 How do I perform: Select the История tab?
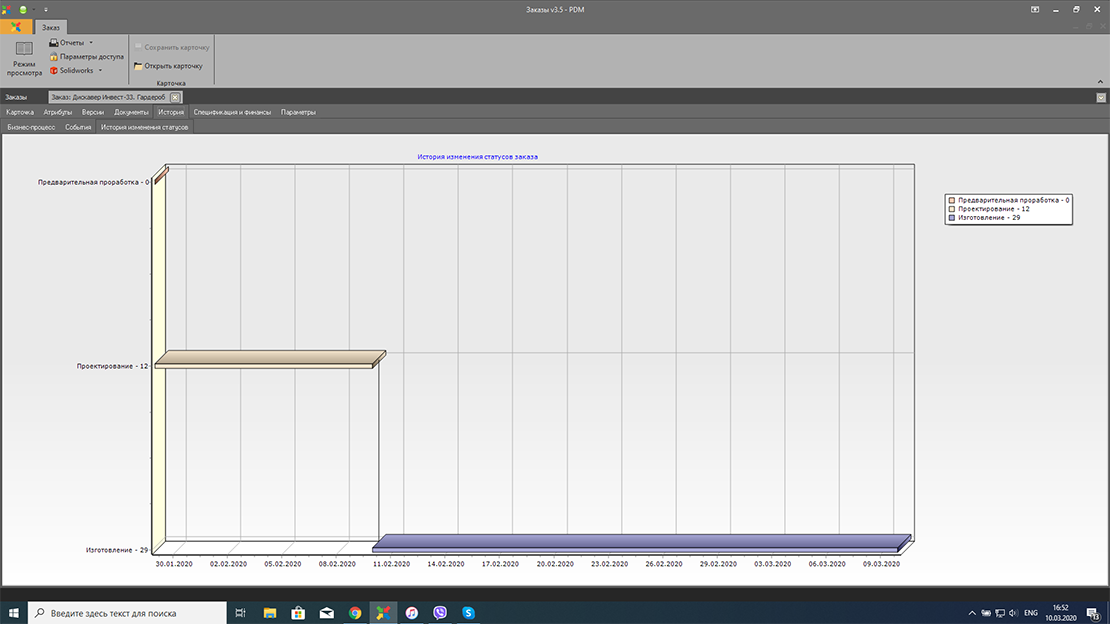pos(171,112)
